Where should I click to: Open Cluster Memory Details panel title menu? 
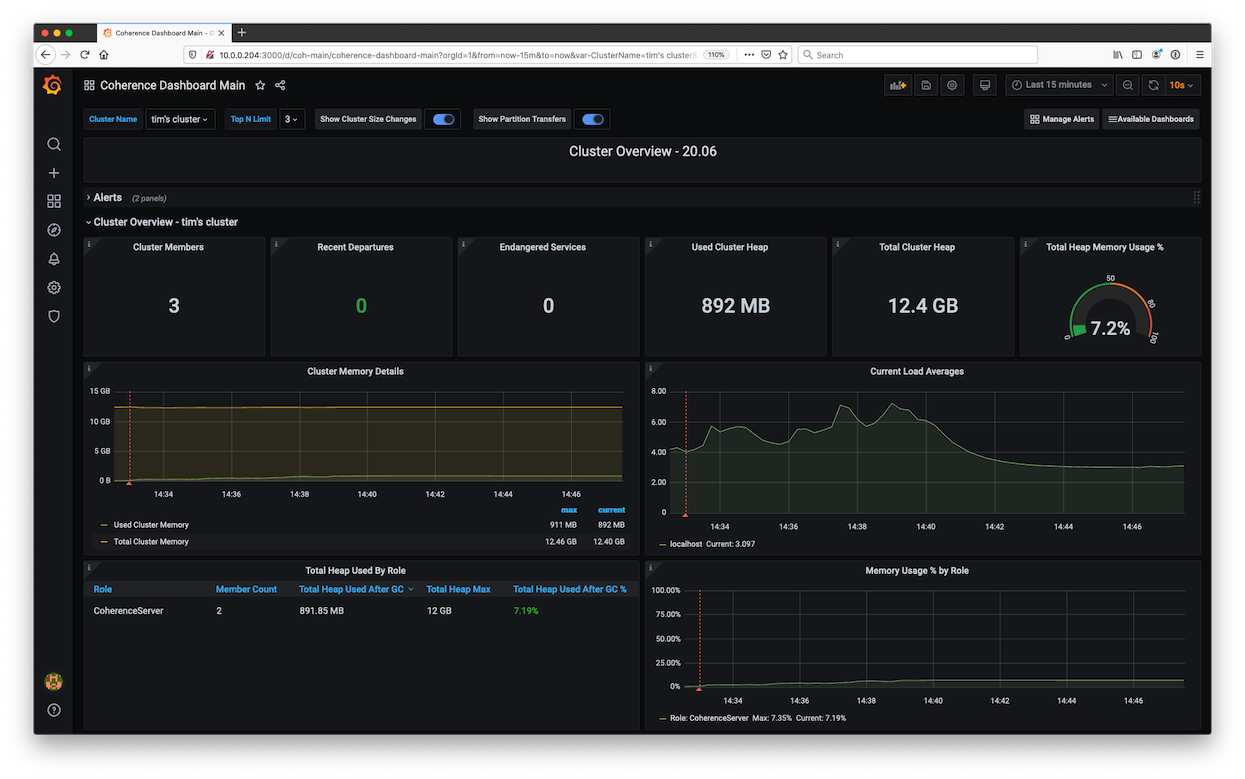pos(355,371)
